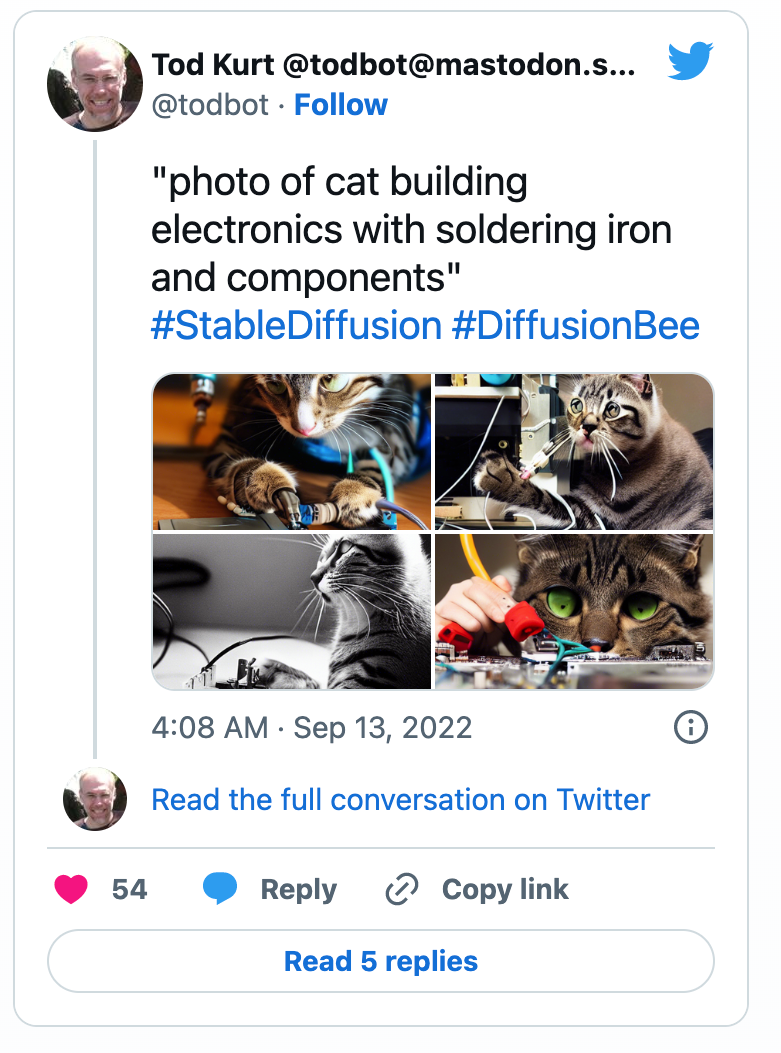Open the green-eyed cat image
Viewport: 781px width, 1053px height.
574,611
